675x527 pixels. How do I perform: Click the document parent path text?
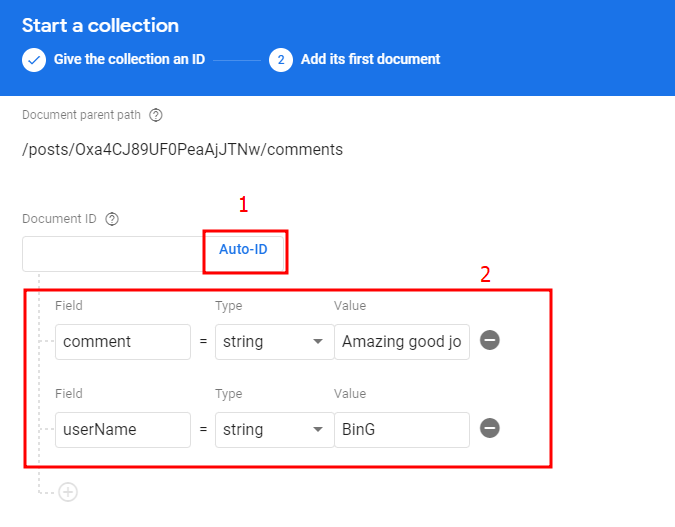pos(183,150)
